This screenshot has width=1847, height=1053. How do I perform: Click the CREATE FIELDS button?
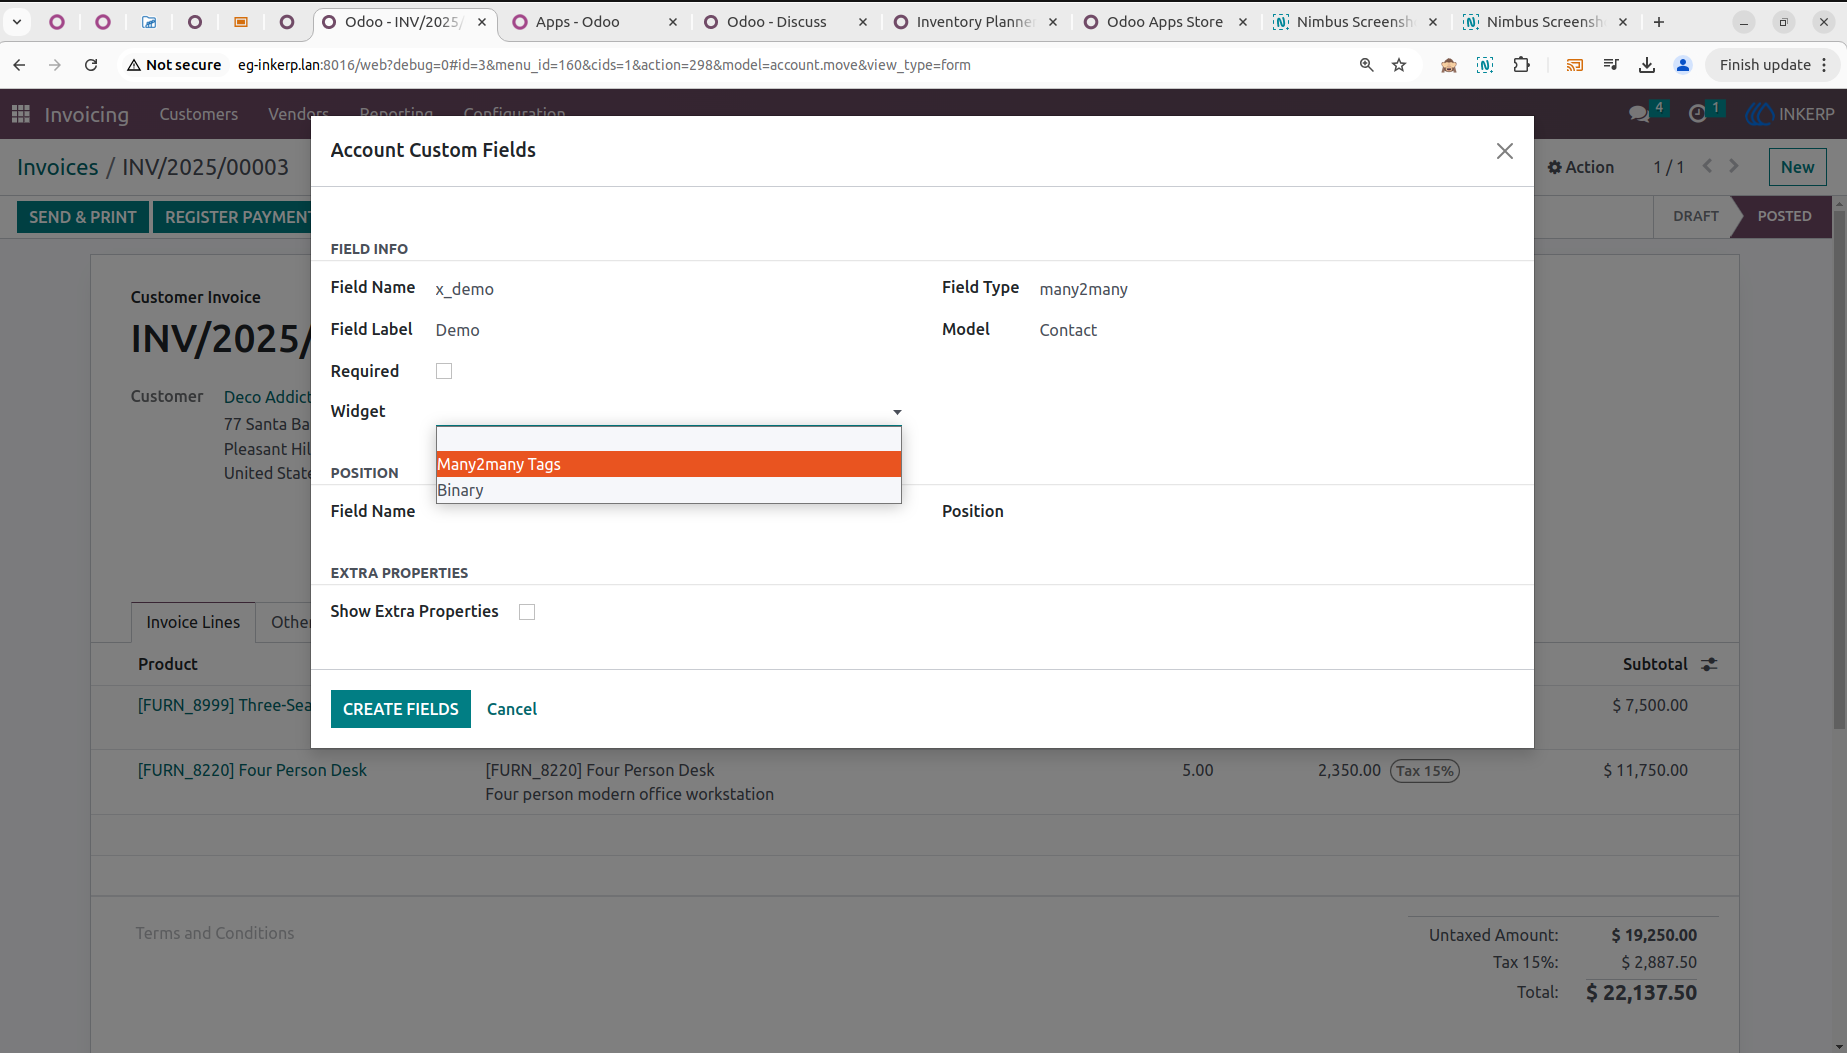click(x=400, y=709)
